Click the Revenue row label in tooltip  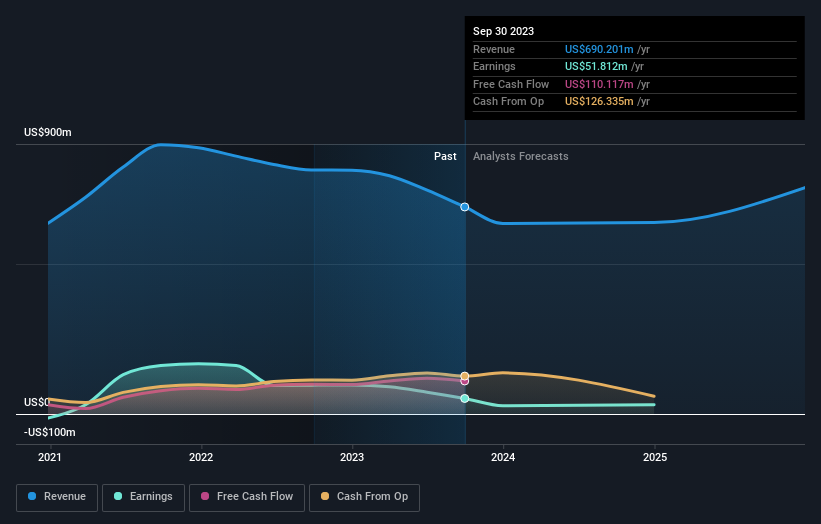494,49
